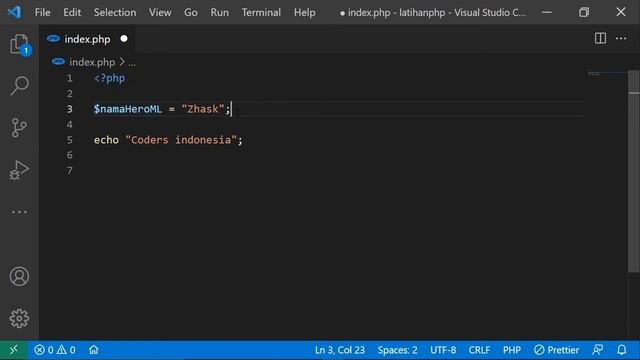Screen dimensions: 640x360
Task: Click line number 7 in the gutter
Action: (x=70, y=171)
